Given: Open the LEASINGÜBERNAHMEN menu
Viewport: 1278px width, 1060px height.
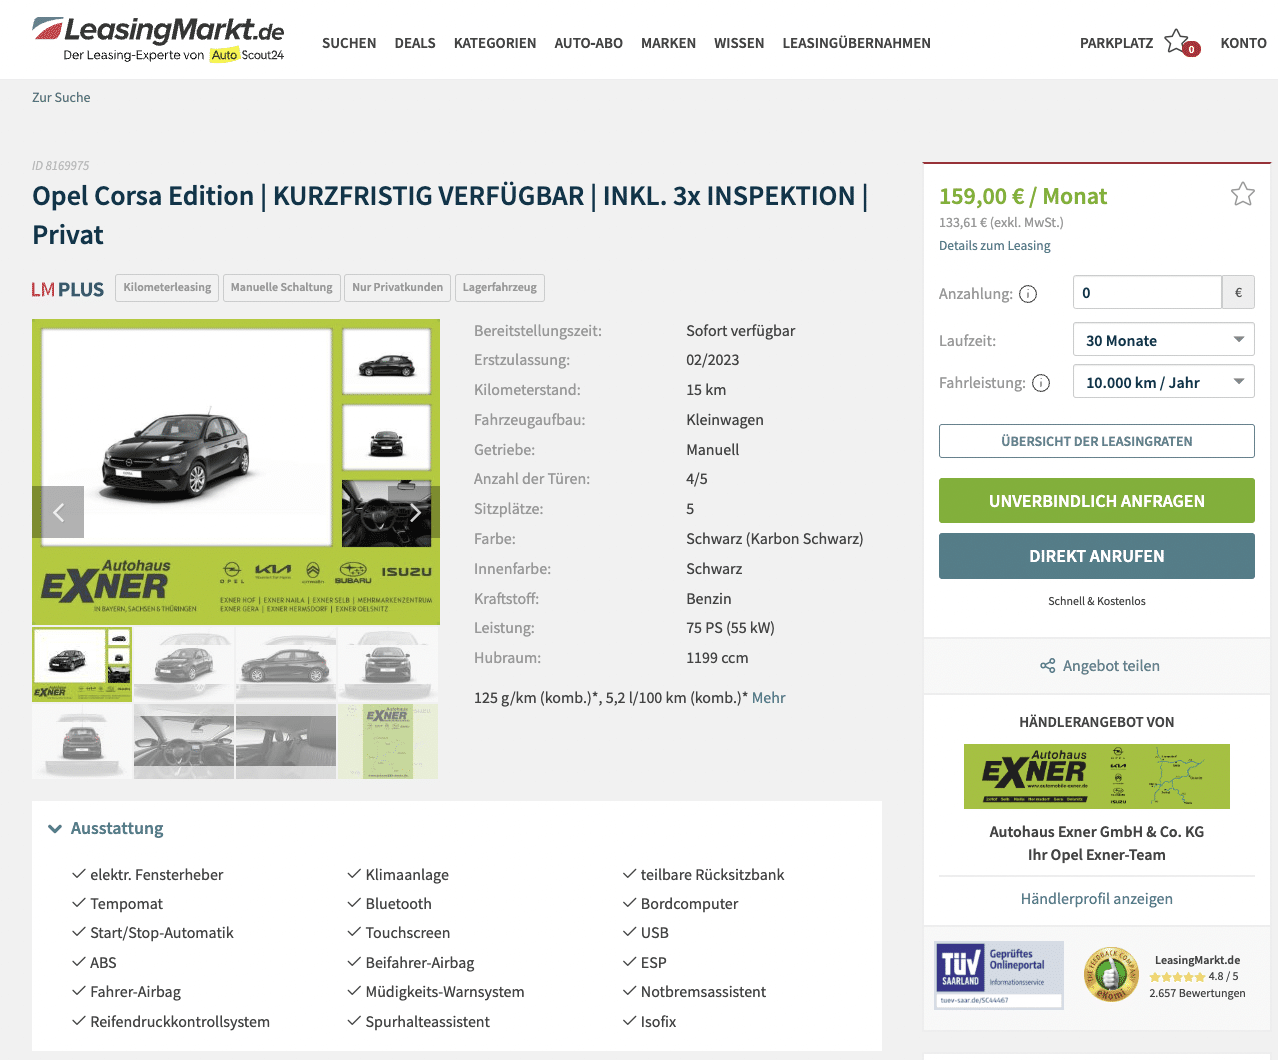Looking at the screenshot, I should pyautogui.click(x=856, y=43).
